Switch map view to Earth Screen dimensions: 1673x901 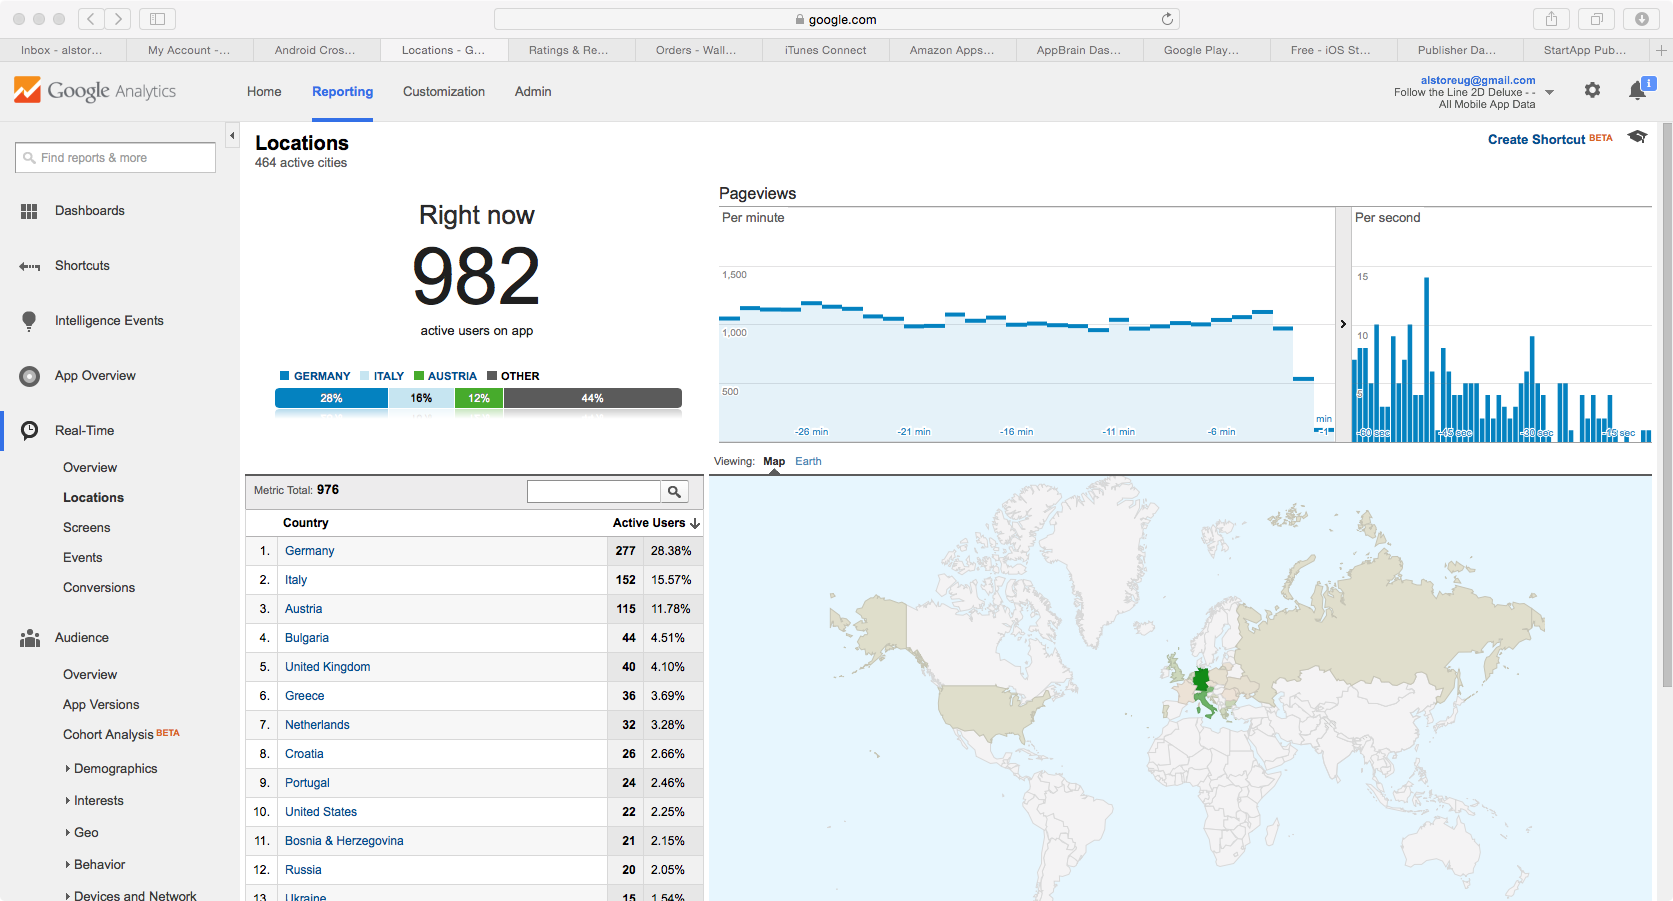808,461
